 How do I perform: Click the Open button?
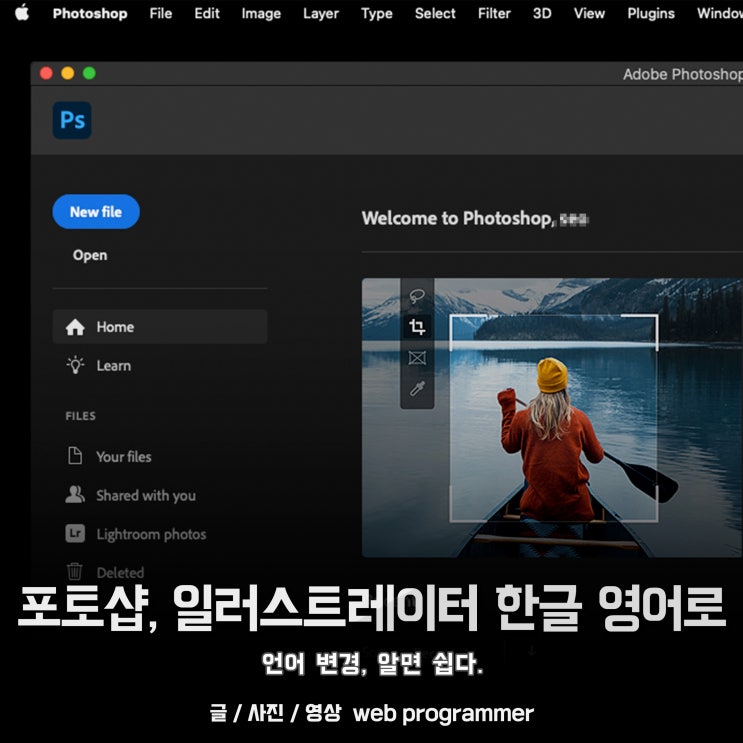[90, 255]
